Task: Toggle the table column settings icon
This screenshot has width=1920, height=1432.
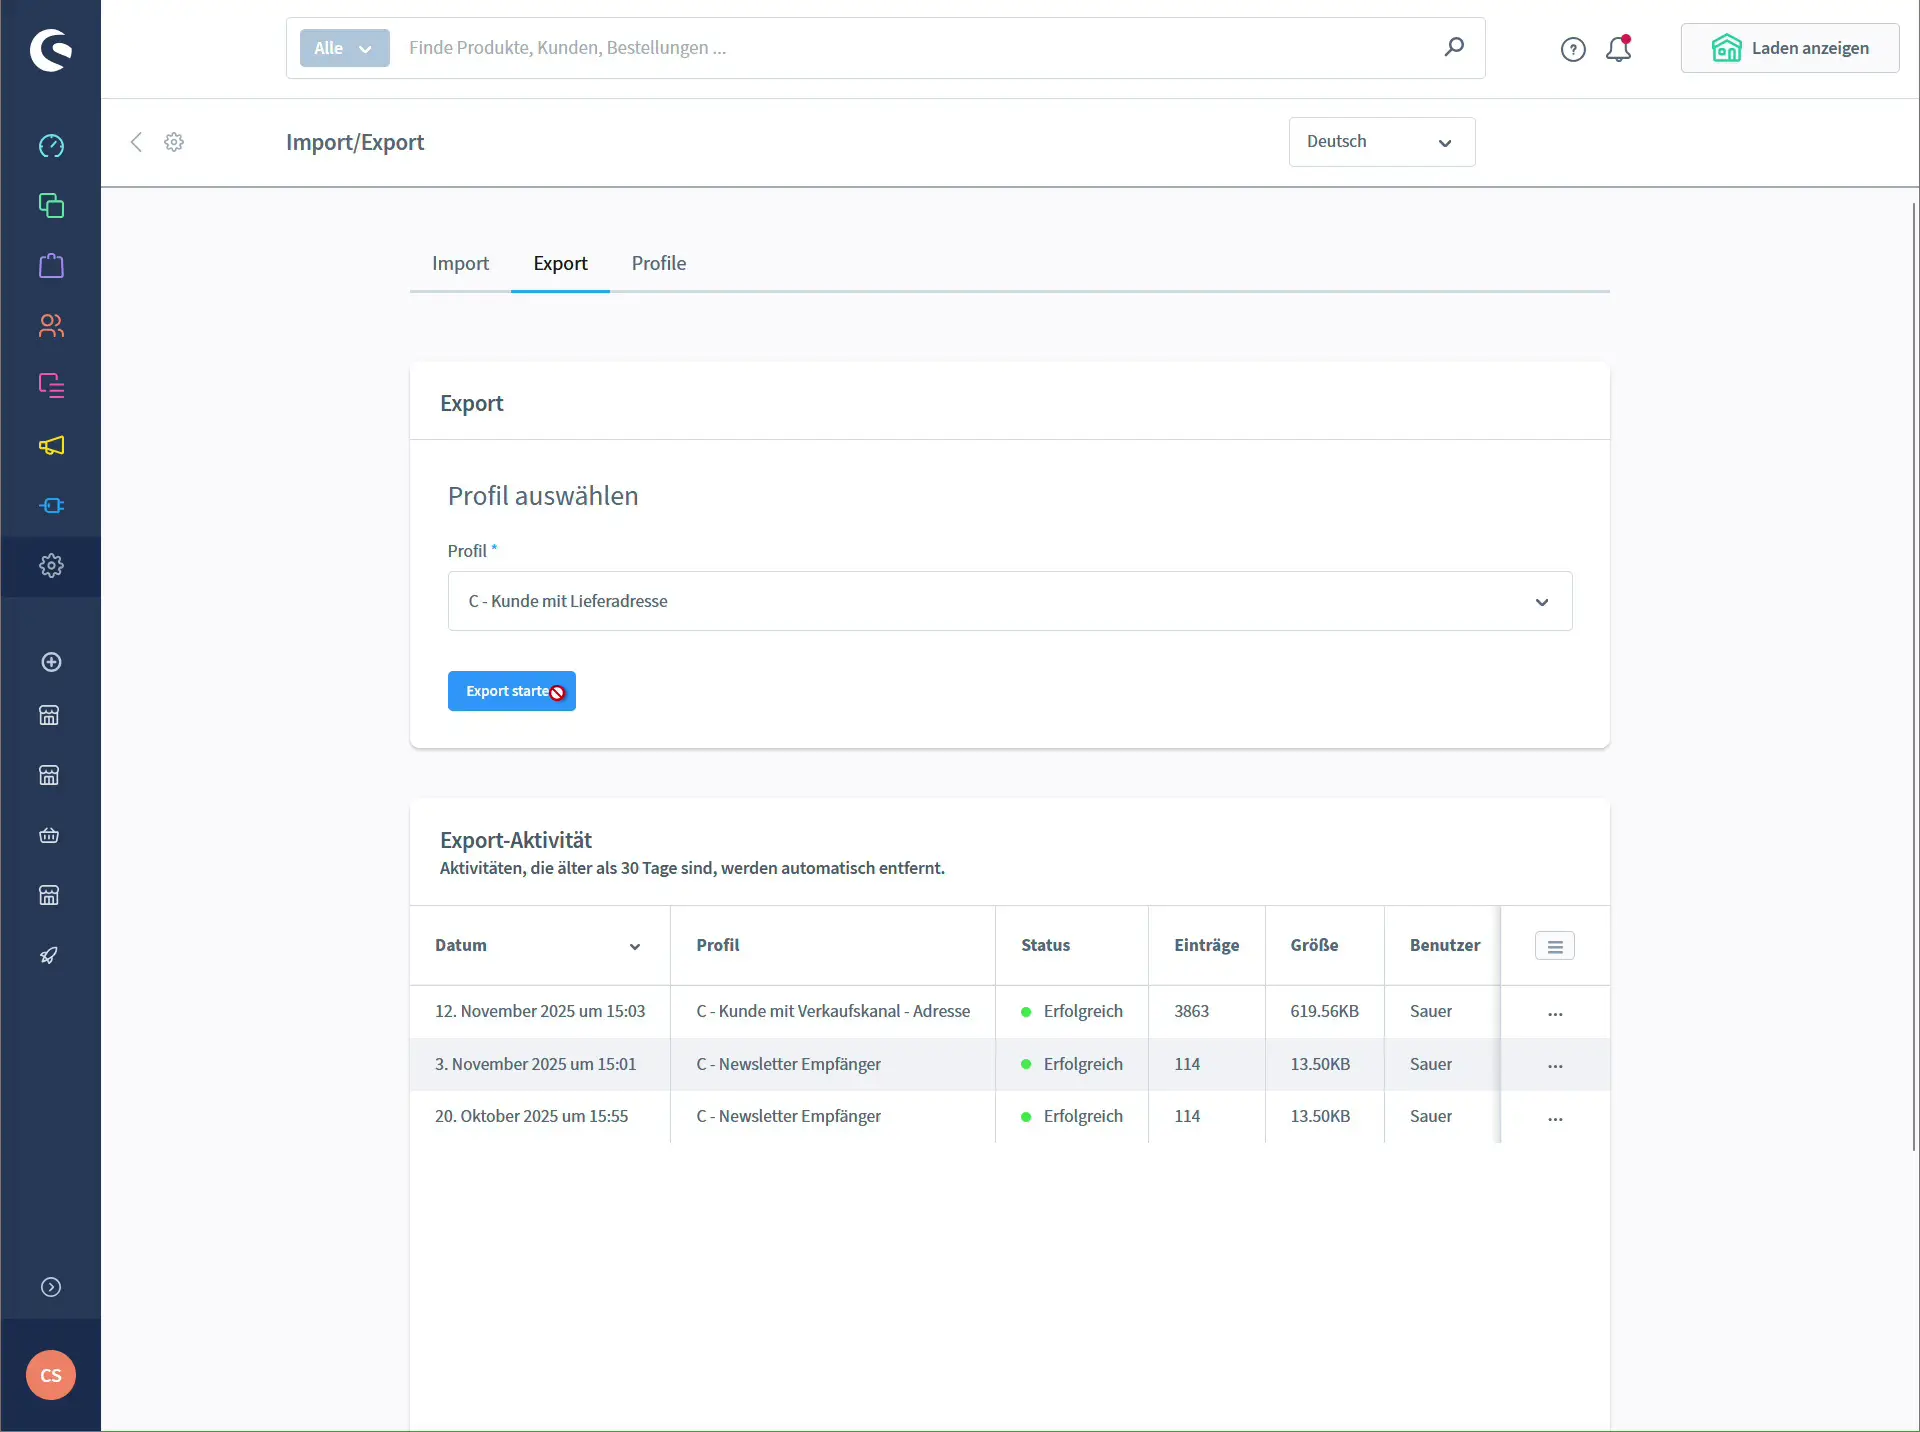Action: tap(1554, 945)
